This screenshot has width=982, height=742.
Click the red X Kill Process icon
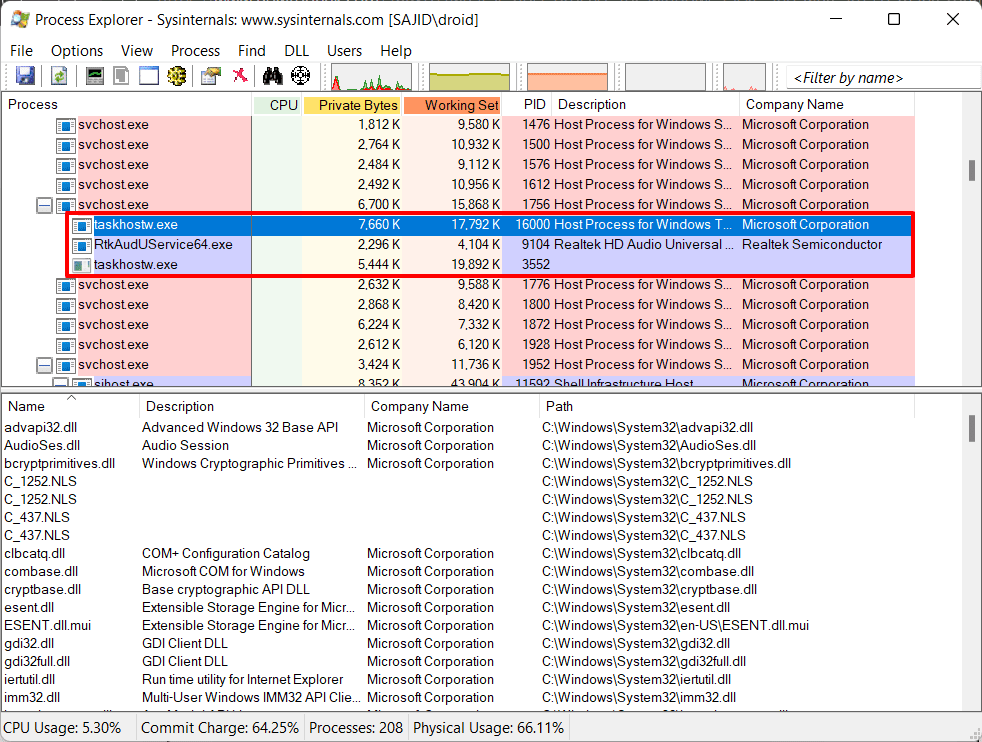240,76
